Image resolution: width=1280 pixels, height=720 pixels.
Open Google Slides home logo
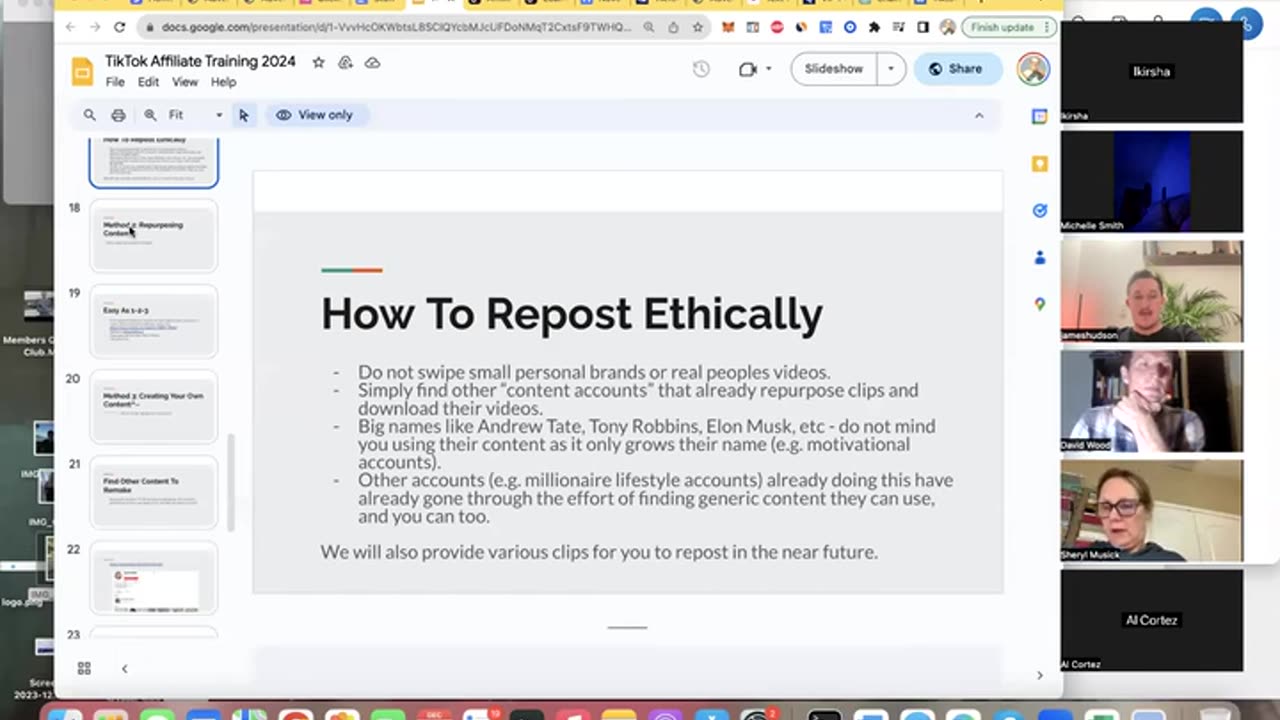(x=82, y=71)
